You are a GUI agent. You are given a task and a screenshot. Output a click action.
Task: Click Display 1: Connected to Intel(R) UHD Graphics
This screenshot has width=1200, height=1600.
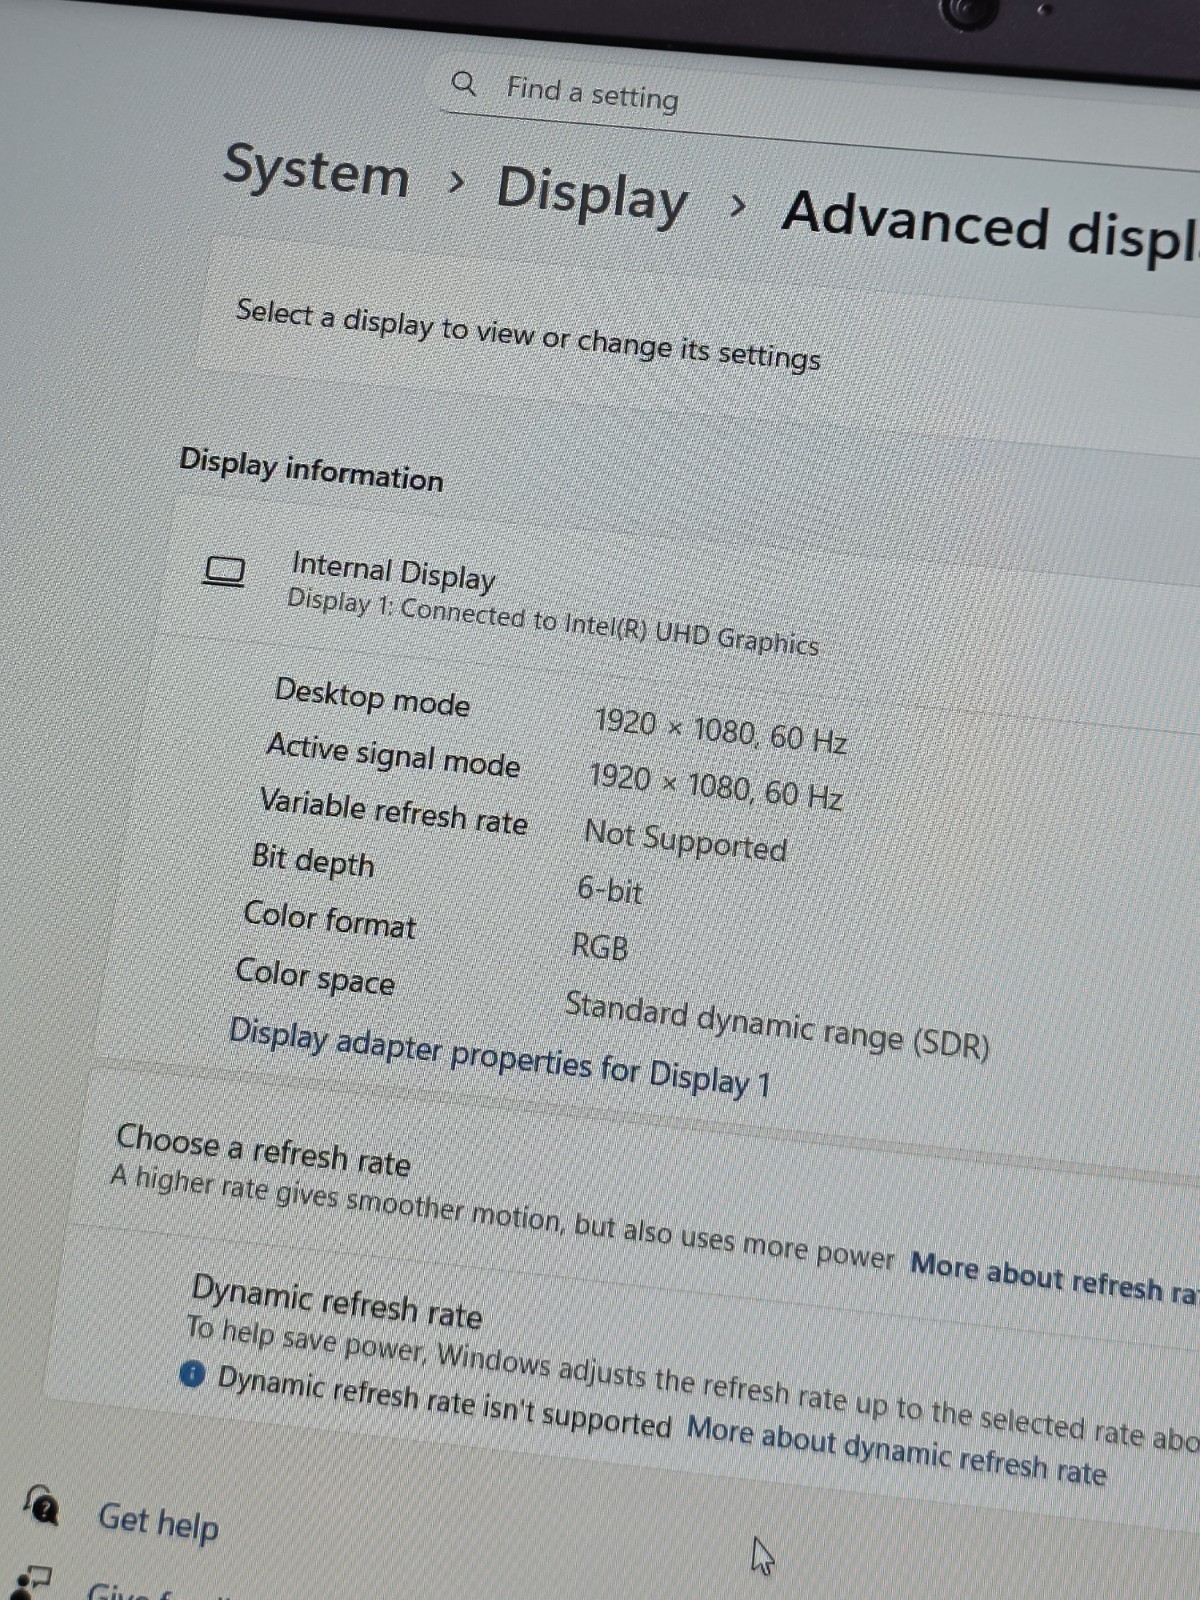pyautogui.click(x=552, y=622)
